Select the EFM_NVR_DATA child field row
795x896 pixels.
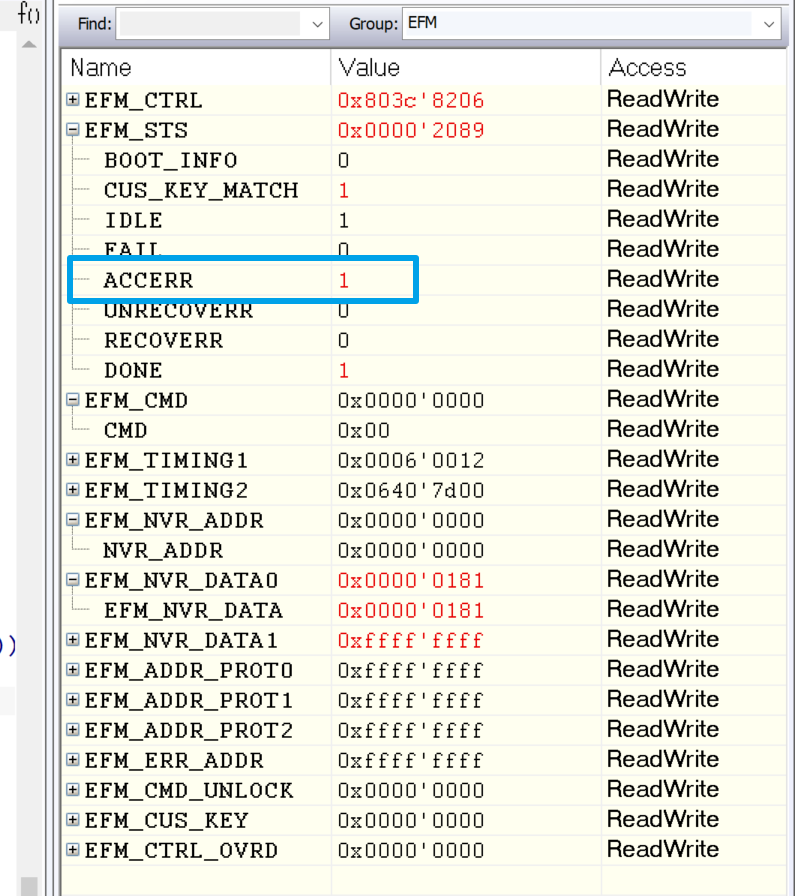coord(424,610)
